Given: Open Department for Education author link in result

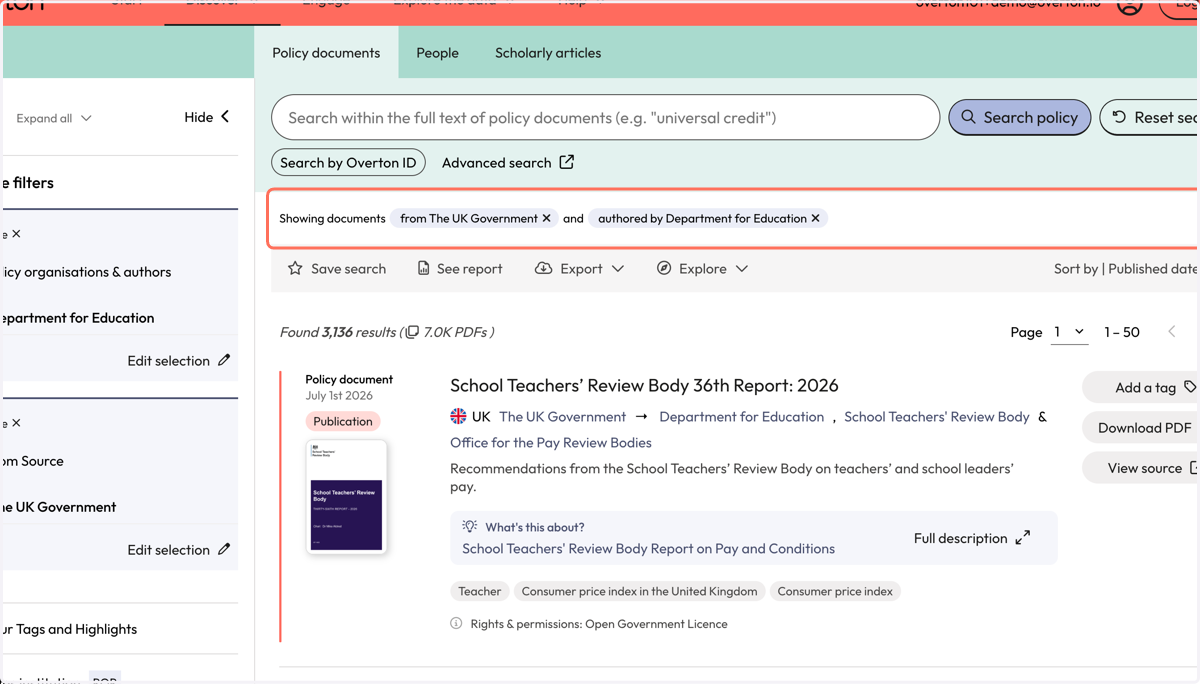Looking at the screenshot, I should (741, 416).
